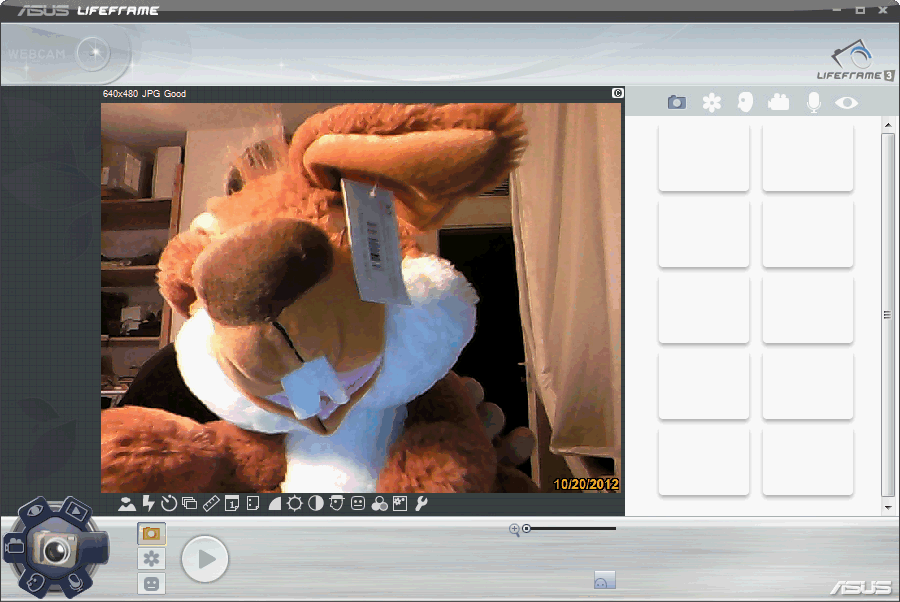The height and width of the screenshot is (602, 900).
Task: Minimize the LifeFrame window
Action: click(x=837, y=10)
